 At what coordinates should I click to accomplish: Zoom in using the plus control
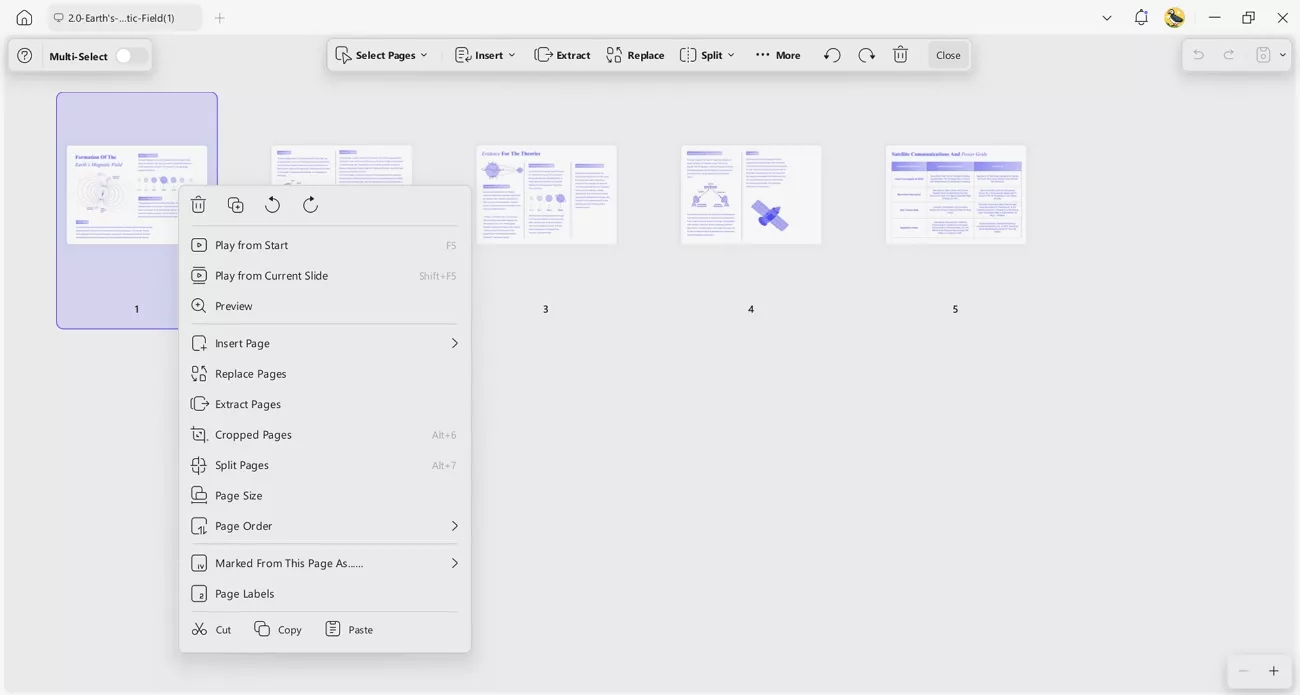(x=1273, y=670)
